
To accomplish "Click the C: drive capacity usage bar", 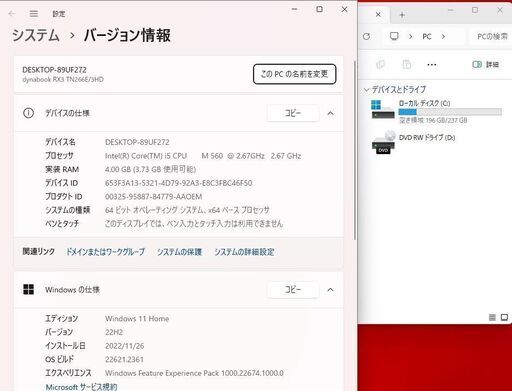I will click(x=450, y=112).
